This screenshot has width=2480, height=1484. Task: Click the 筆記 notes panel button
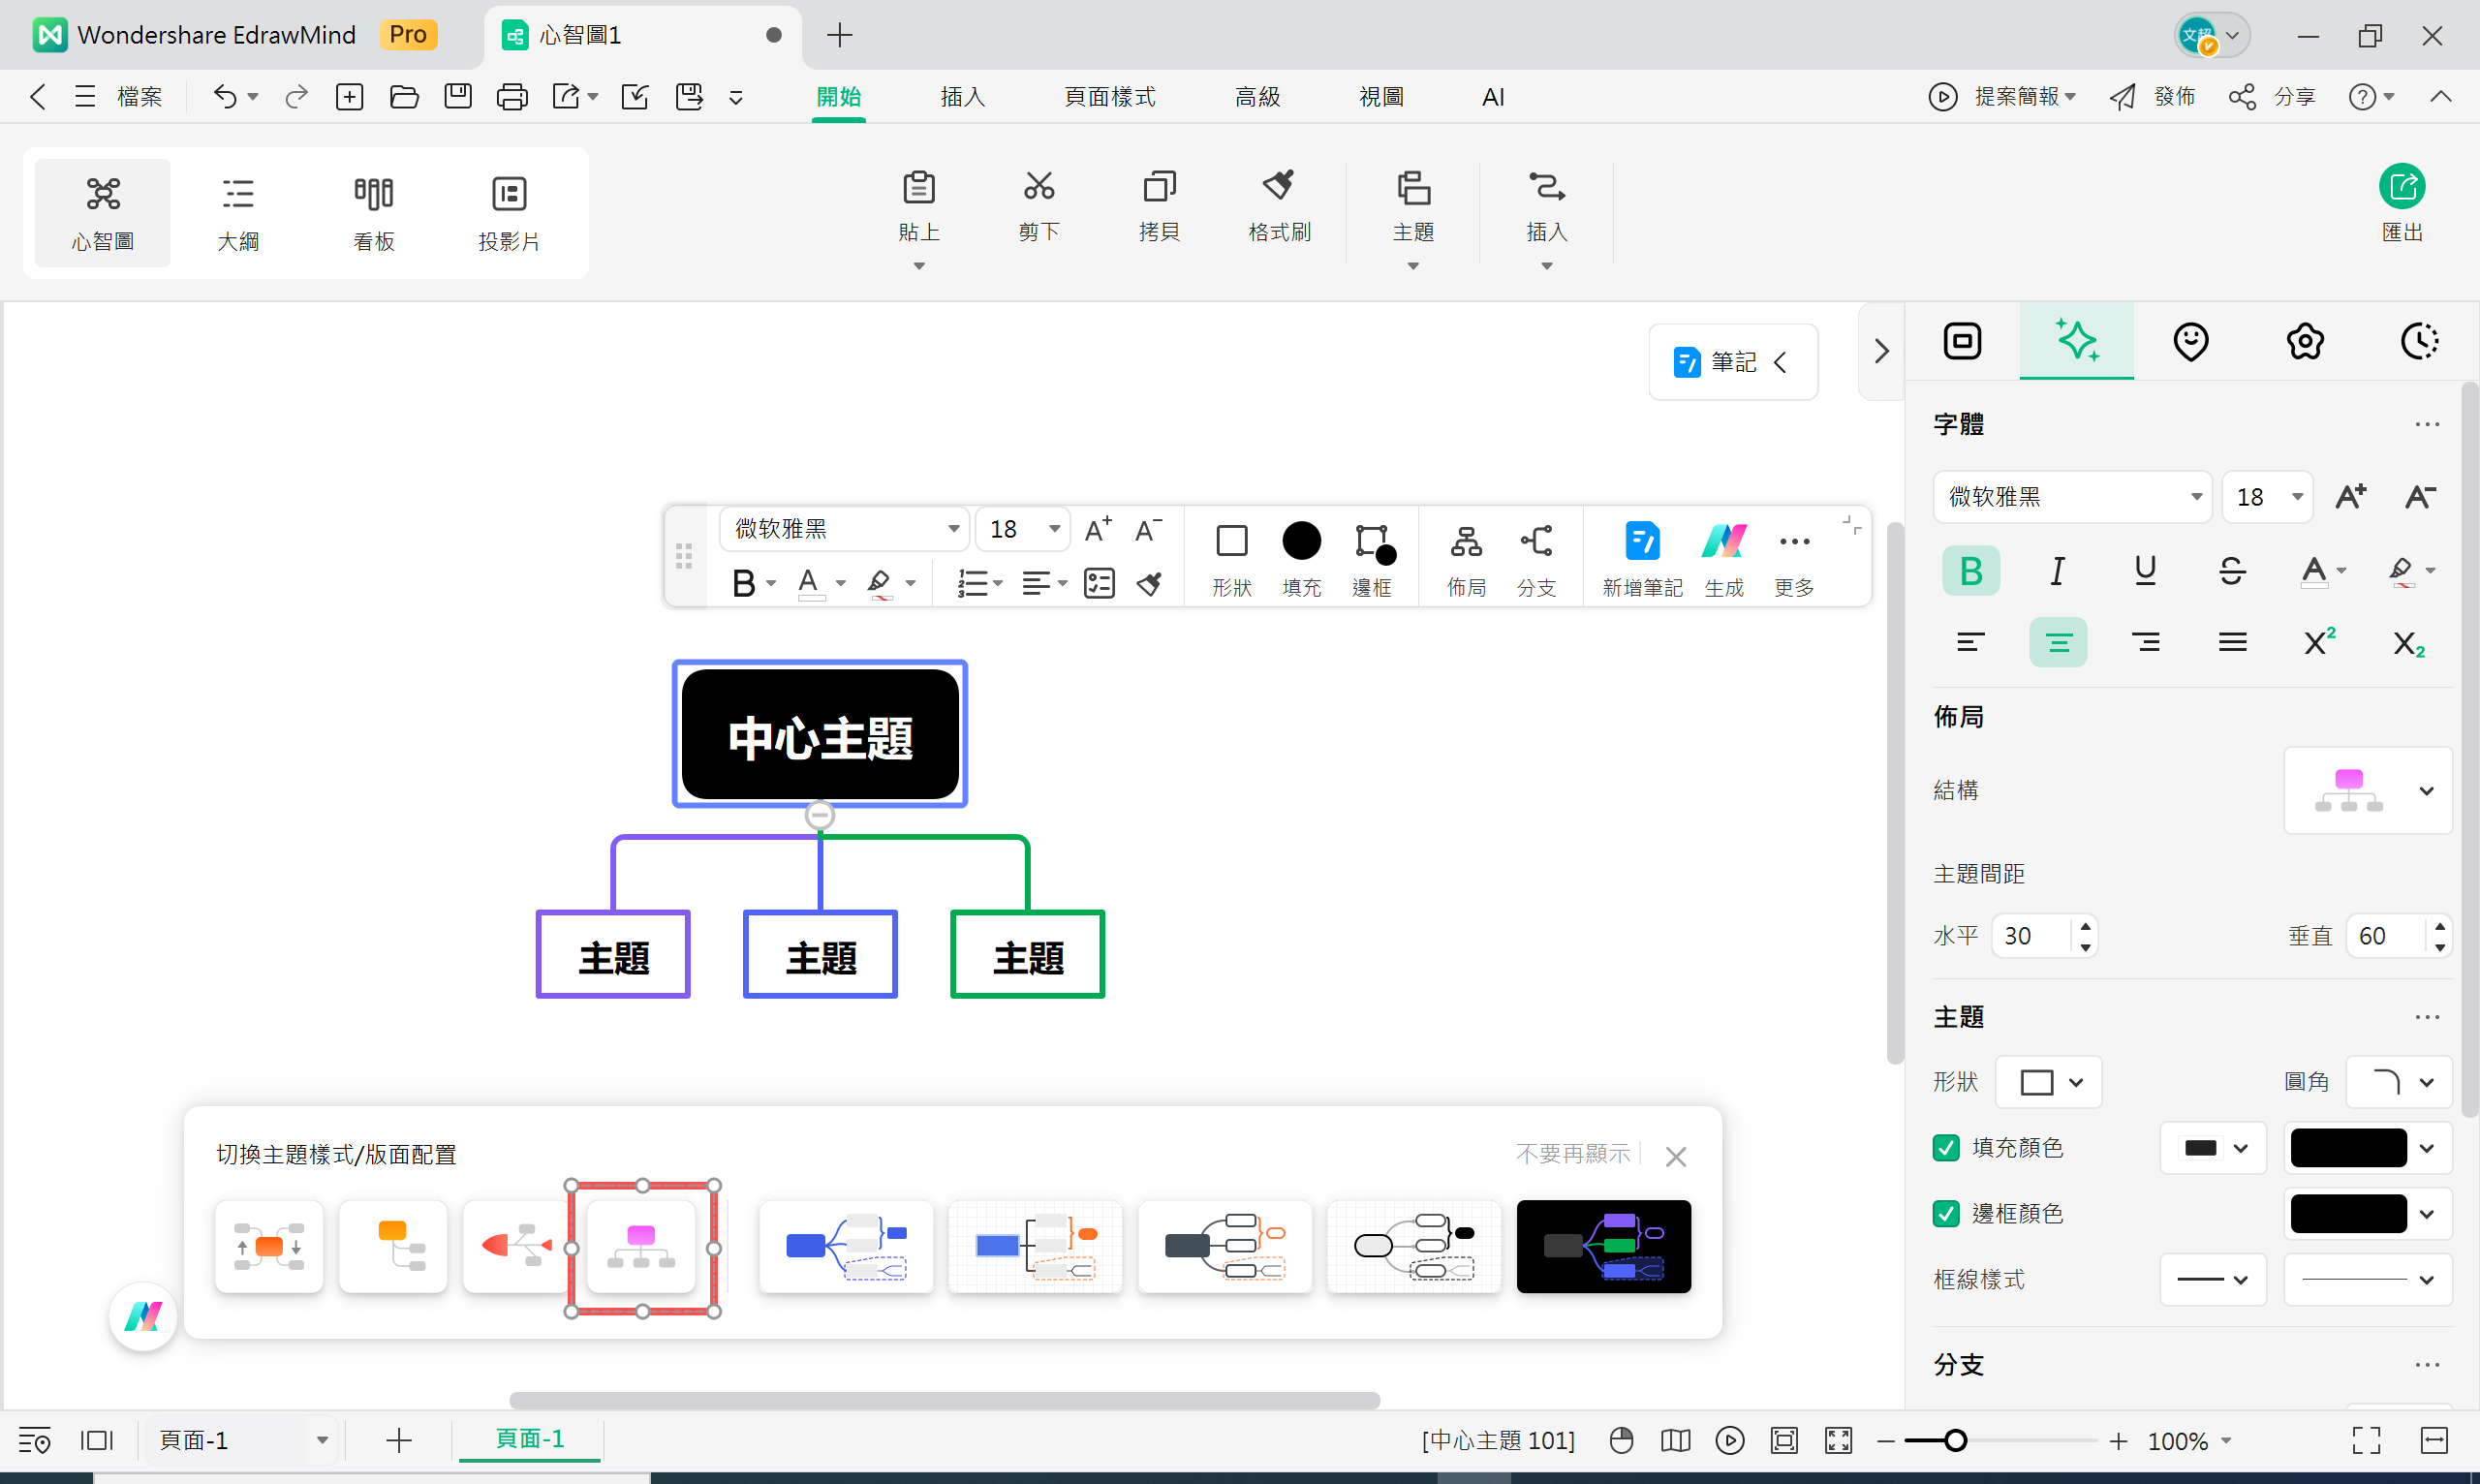click(1732, 362)
